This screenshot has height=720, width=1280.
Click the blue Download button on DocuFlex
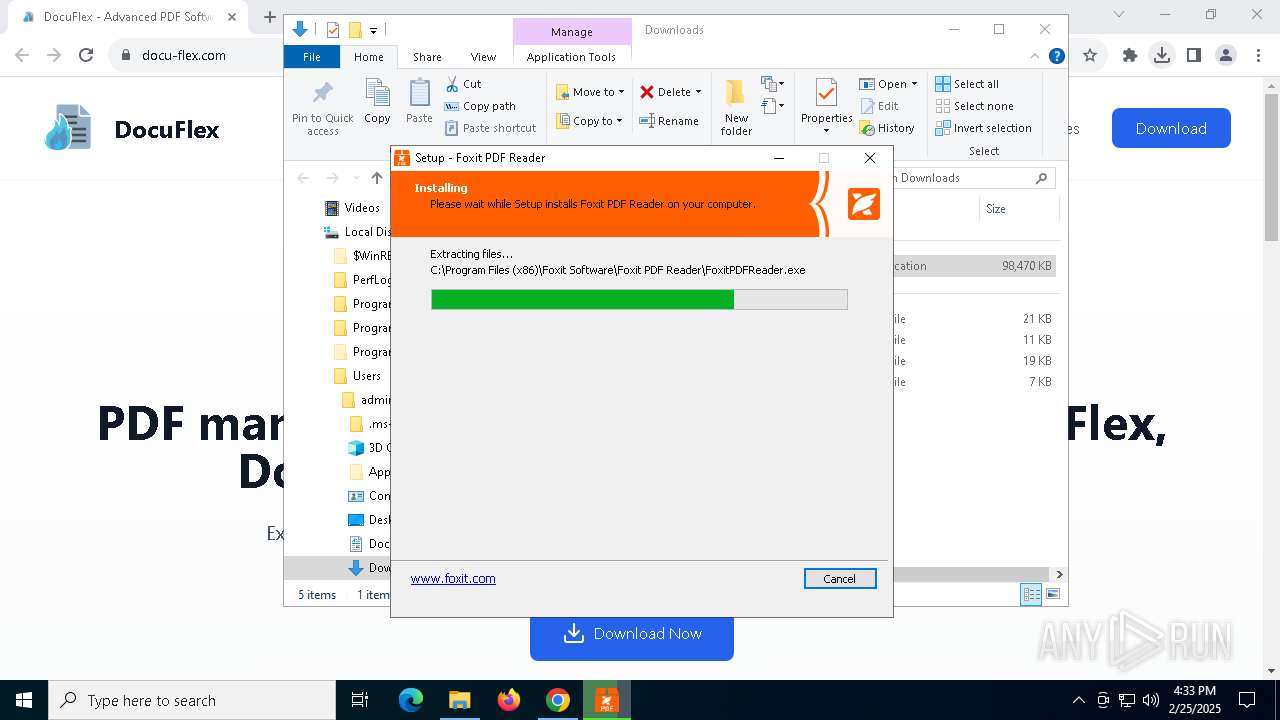(1171, 128)
